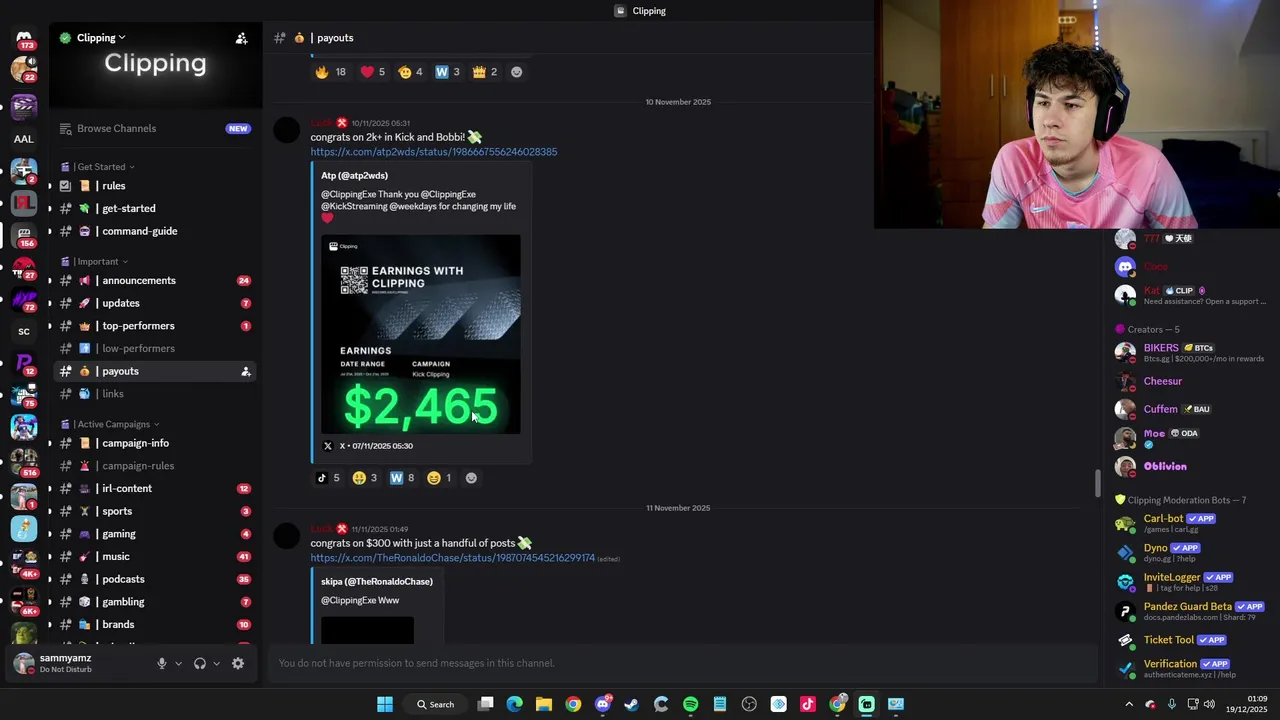Open the atp2wds X status link
Viewport: 1280px width, 720px height.
click(433, 152)
